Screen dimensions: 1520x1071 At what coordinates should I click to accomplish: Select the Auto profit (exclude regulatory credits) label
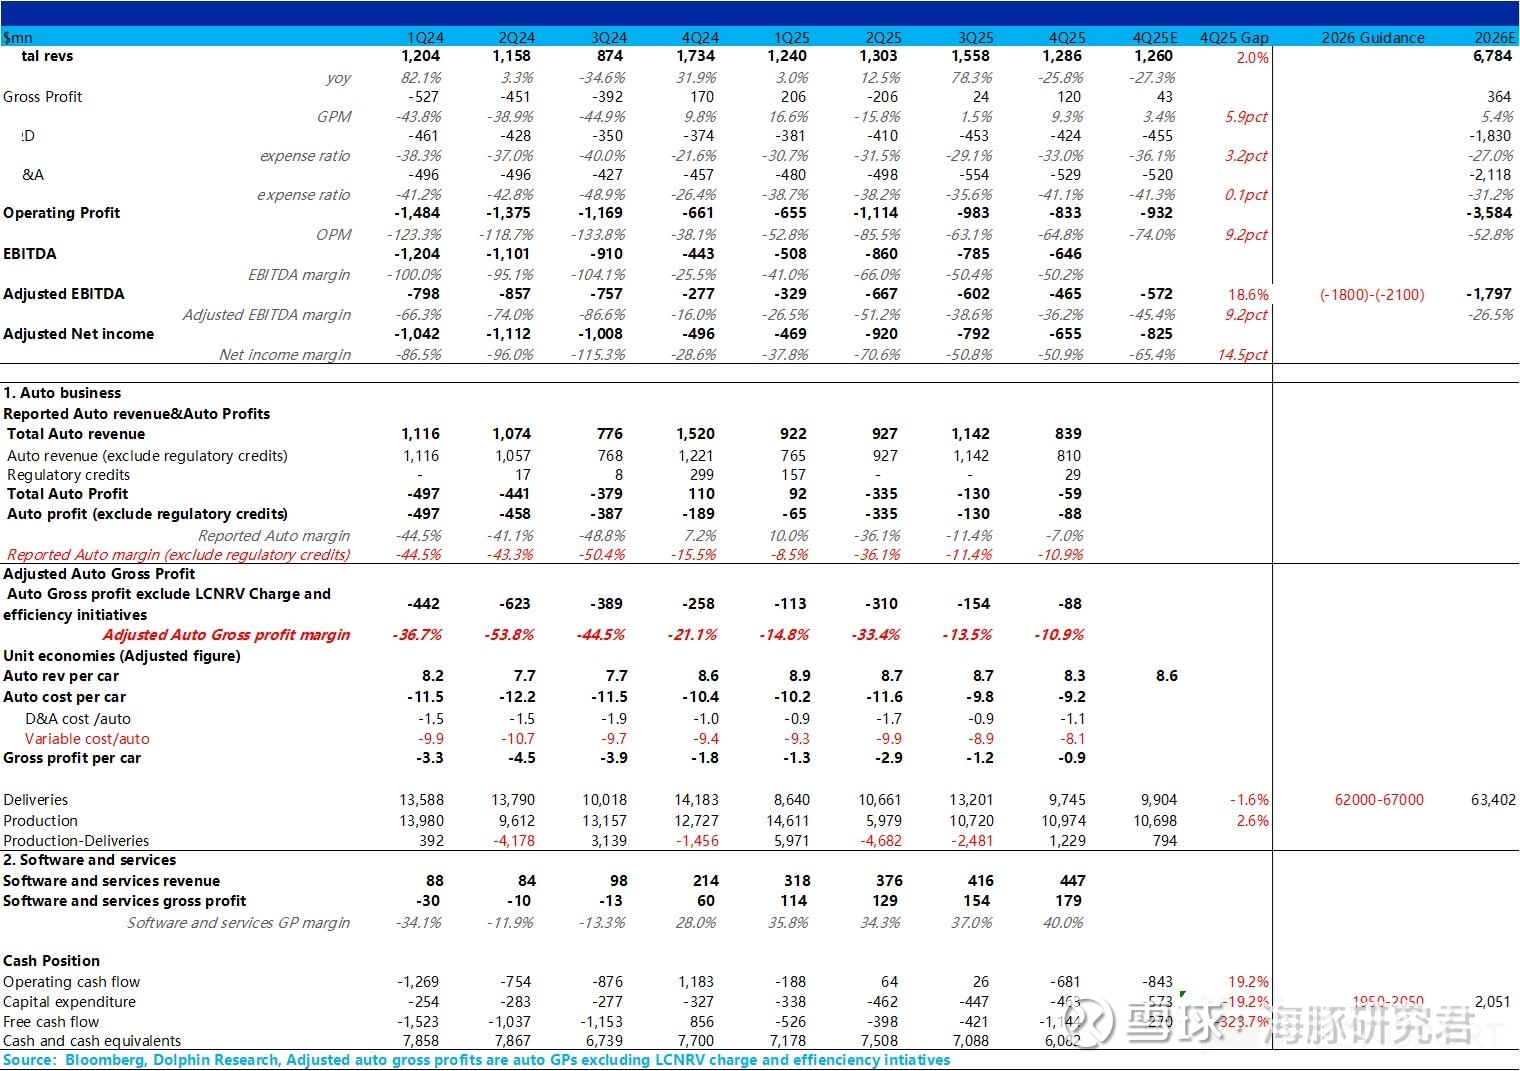click(x=147, y=514)
